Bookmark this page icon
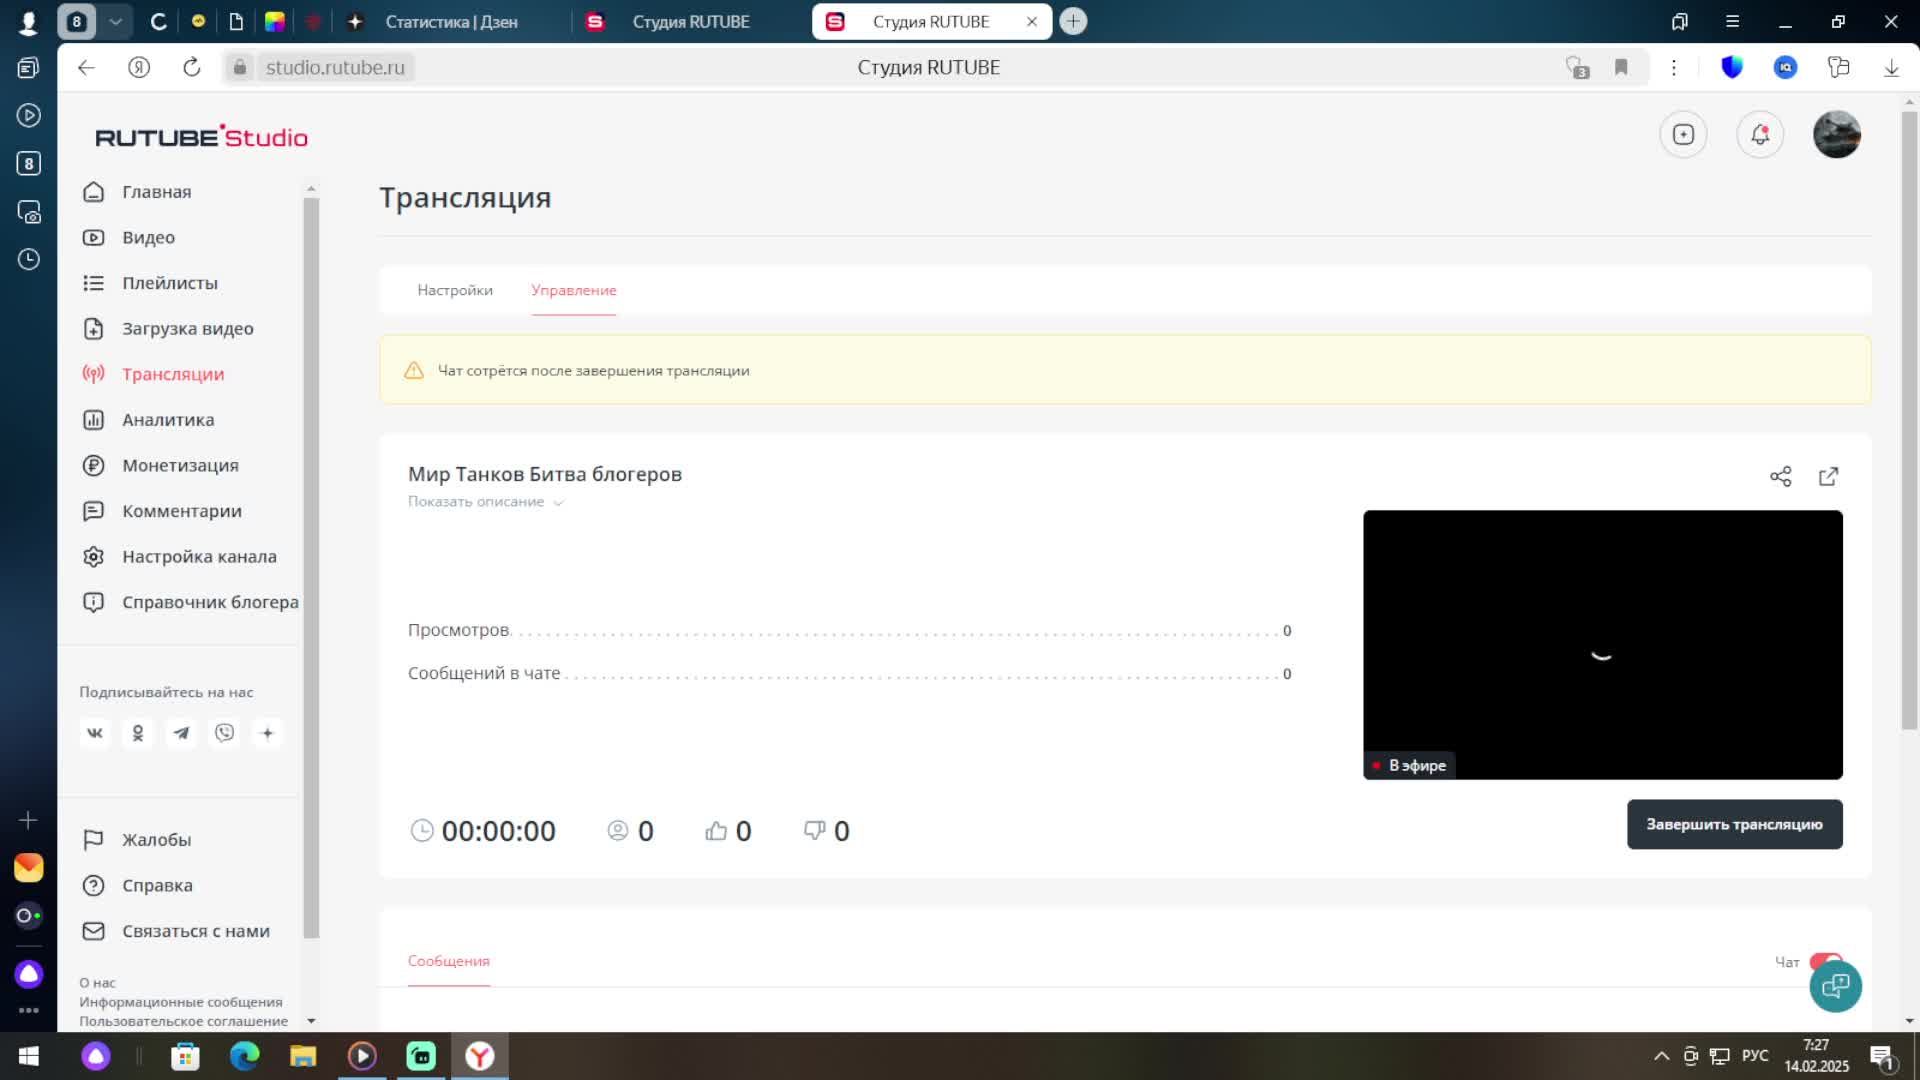The image size is (1920, 1080). [1621, 67]
